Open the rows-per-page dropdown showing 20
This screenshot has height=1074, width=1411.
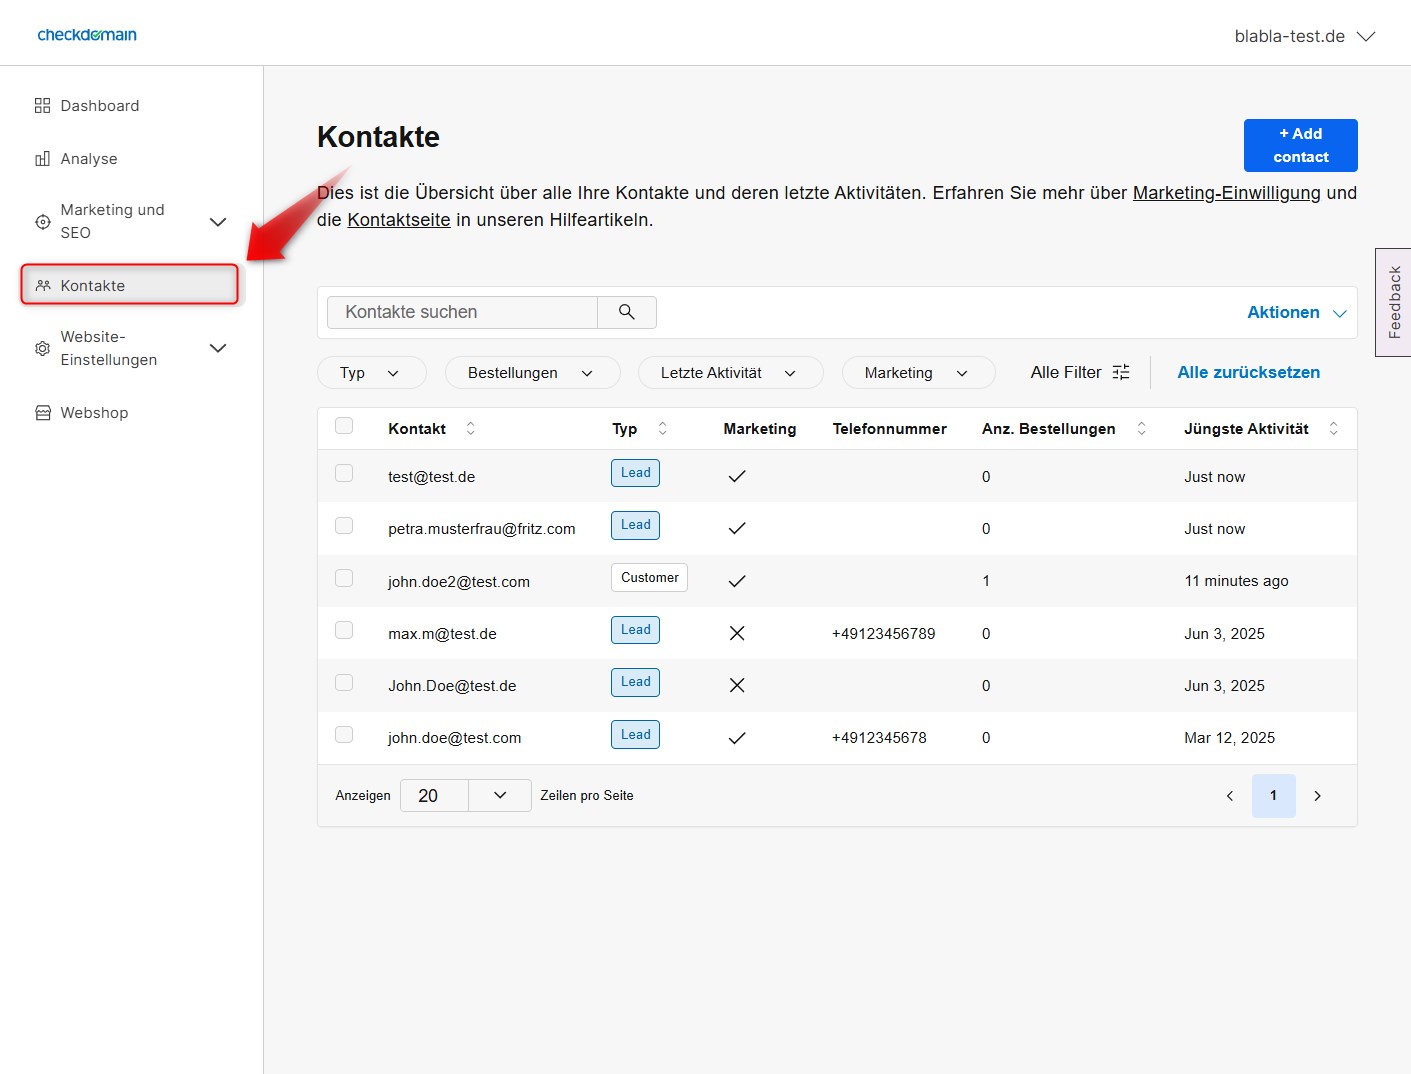pos(465,796)
